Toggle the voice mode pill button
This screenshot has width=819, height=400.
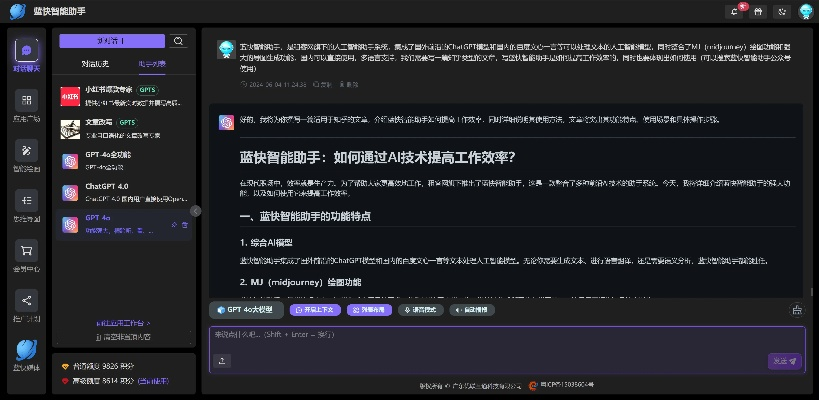[x=415, y=310]
